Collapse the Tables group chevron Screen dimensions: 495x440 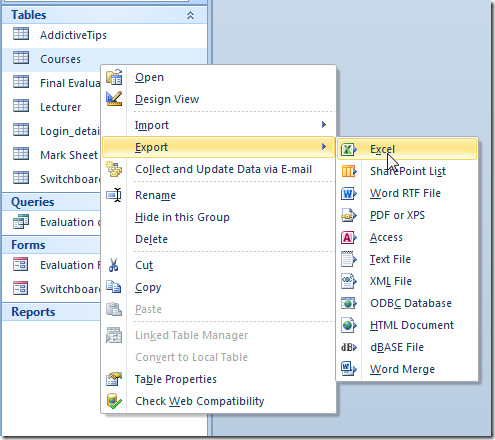coord(190,15)
